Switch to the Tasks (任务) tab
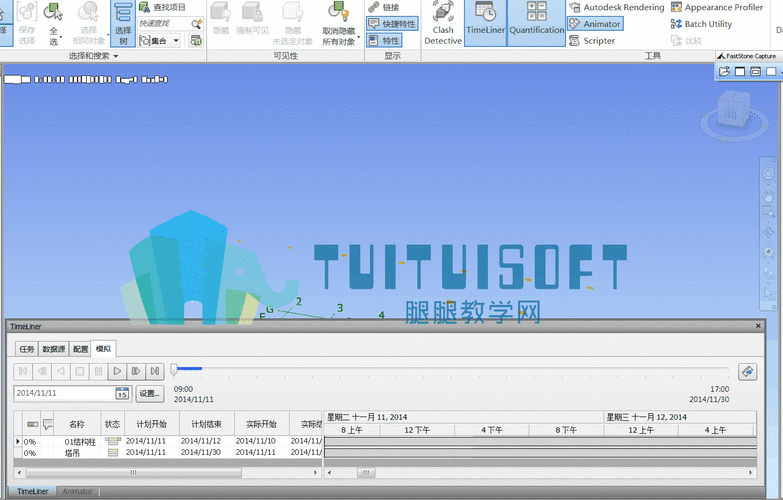783x500 pixels. pyautogui.click(x=27, y=349)
